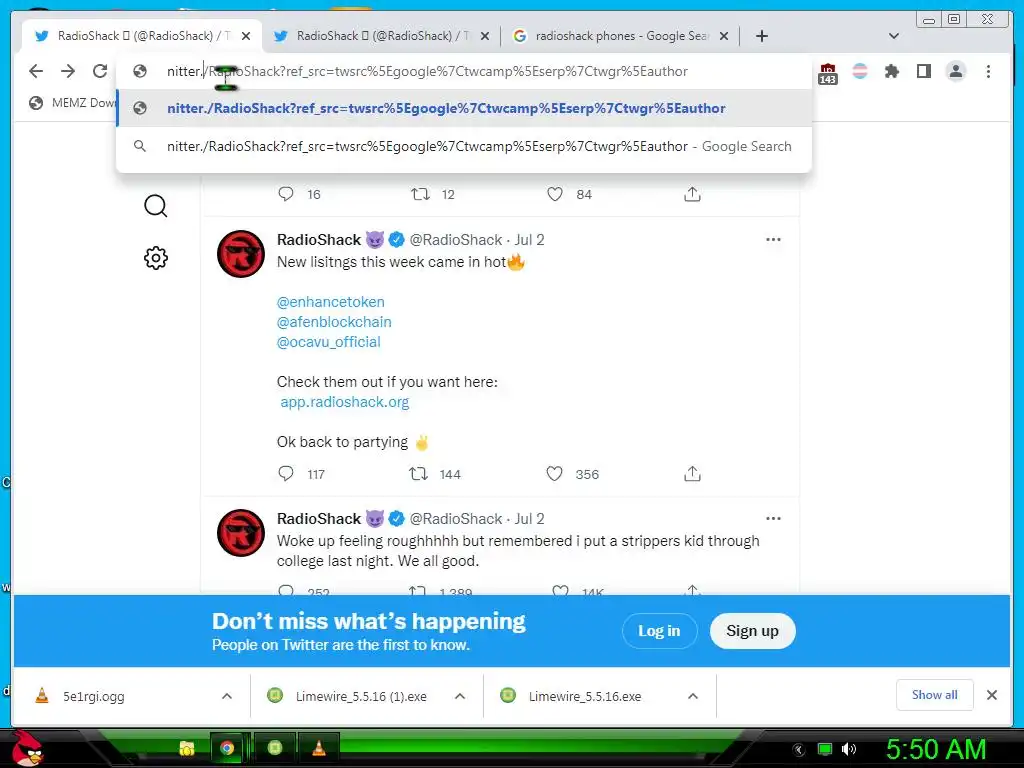Show all downloads

point(935,695)
